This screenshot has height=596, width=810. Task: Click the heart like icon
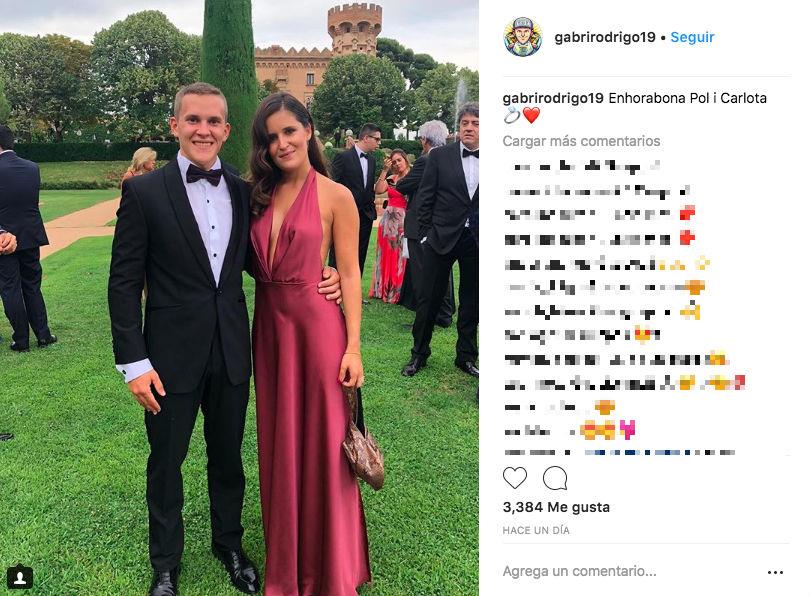click(x=515, y=478)
